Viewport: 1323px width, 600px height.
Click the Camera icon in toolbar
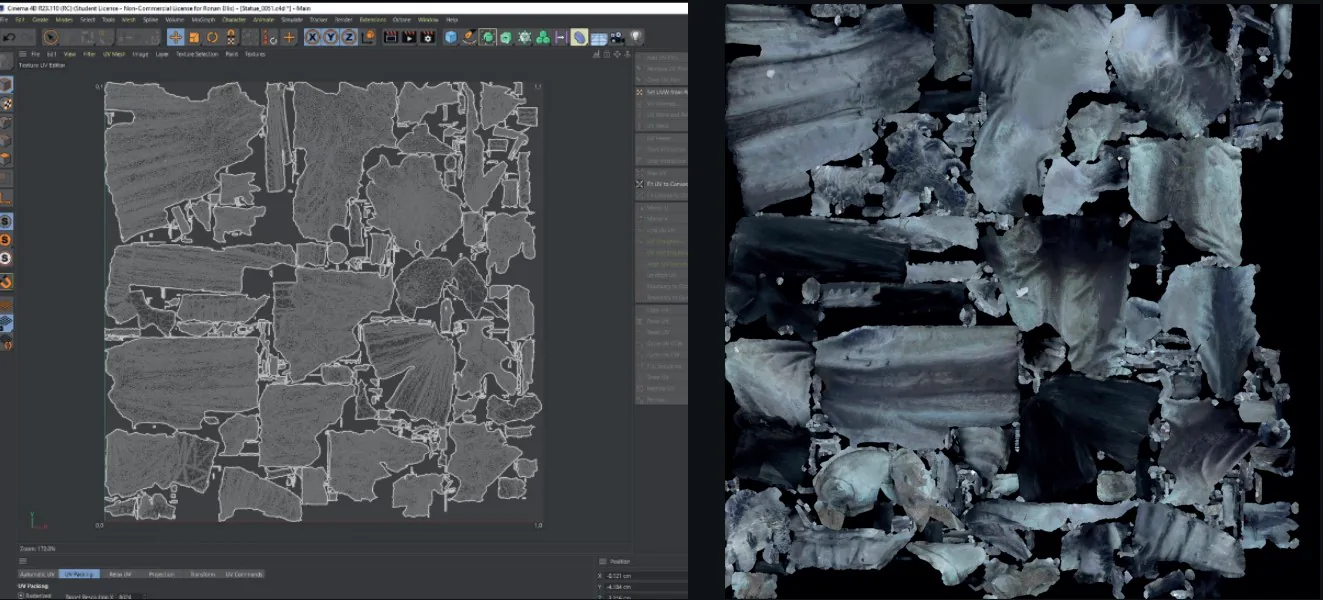tap(617, 37)
